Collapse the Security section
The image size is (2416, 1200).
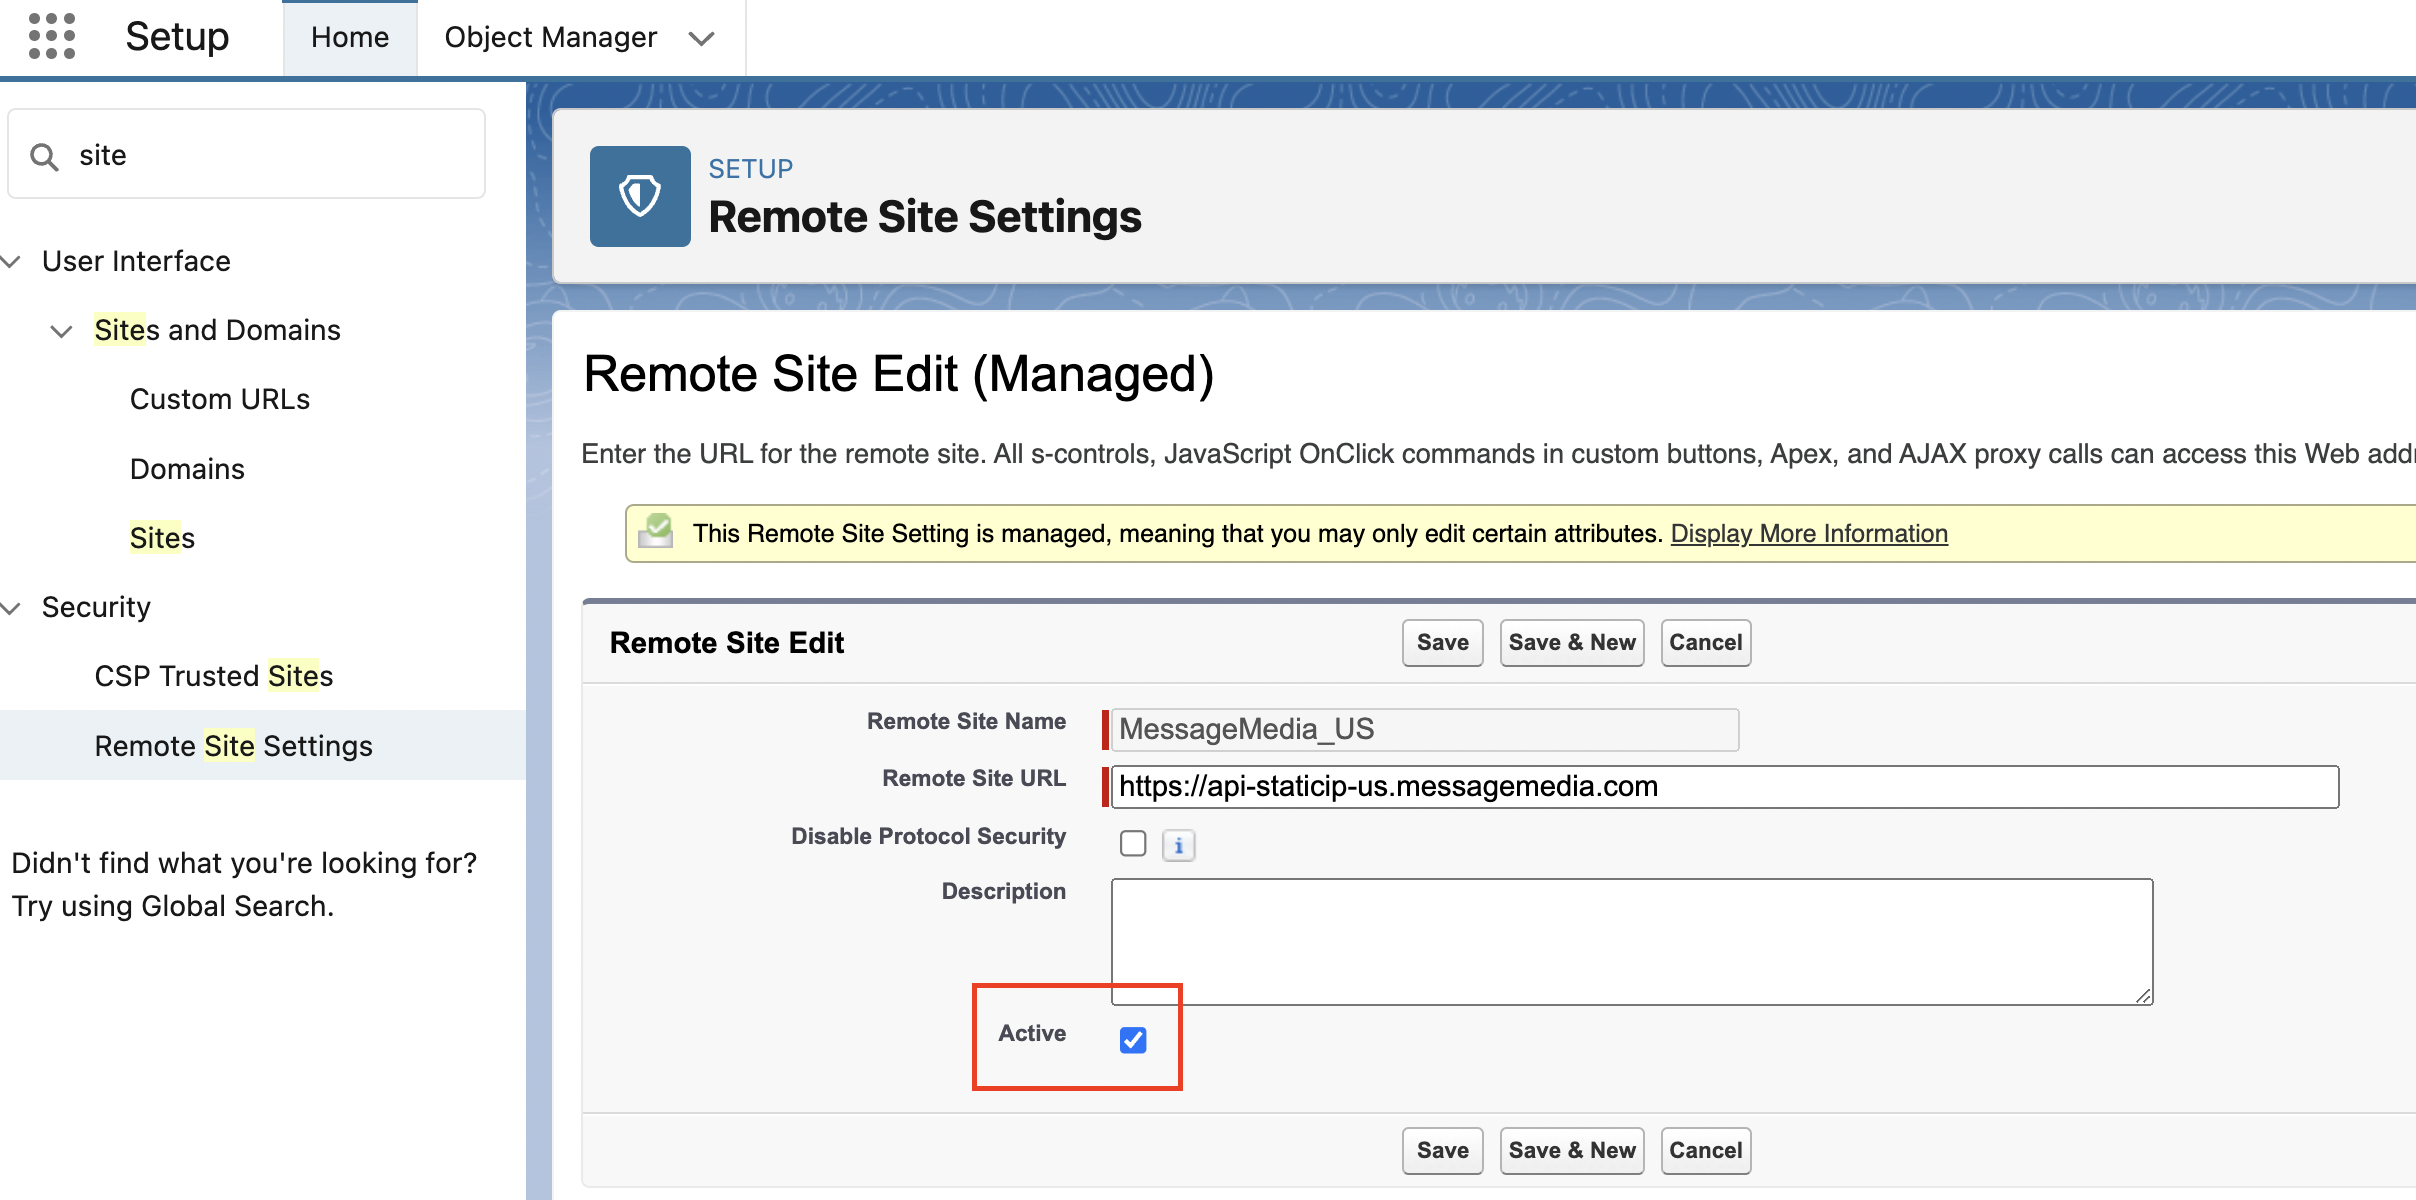11,608
